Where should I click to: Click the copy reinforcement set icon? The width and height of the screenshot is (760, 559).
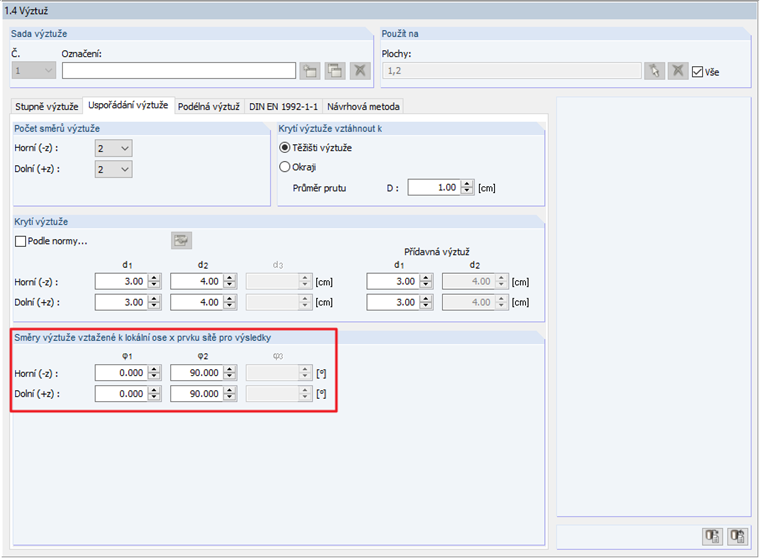click(x=335, y=71)
